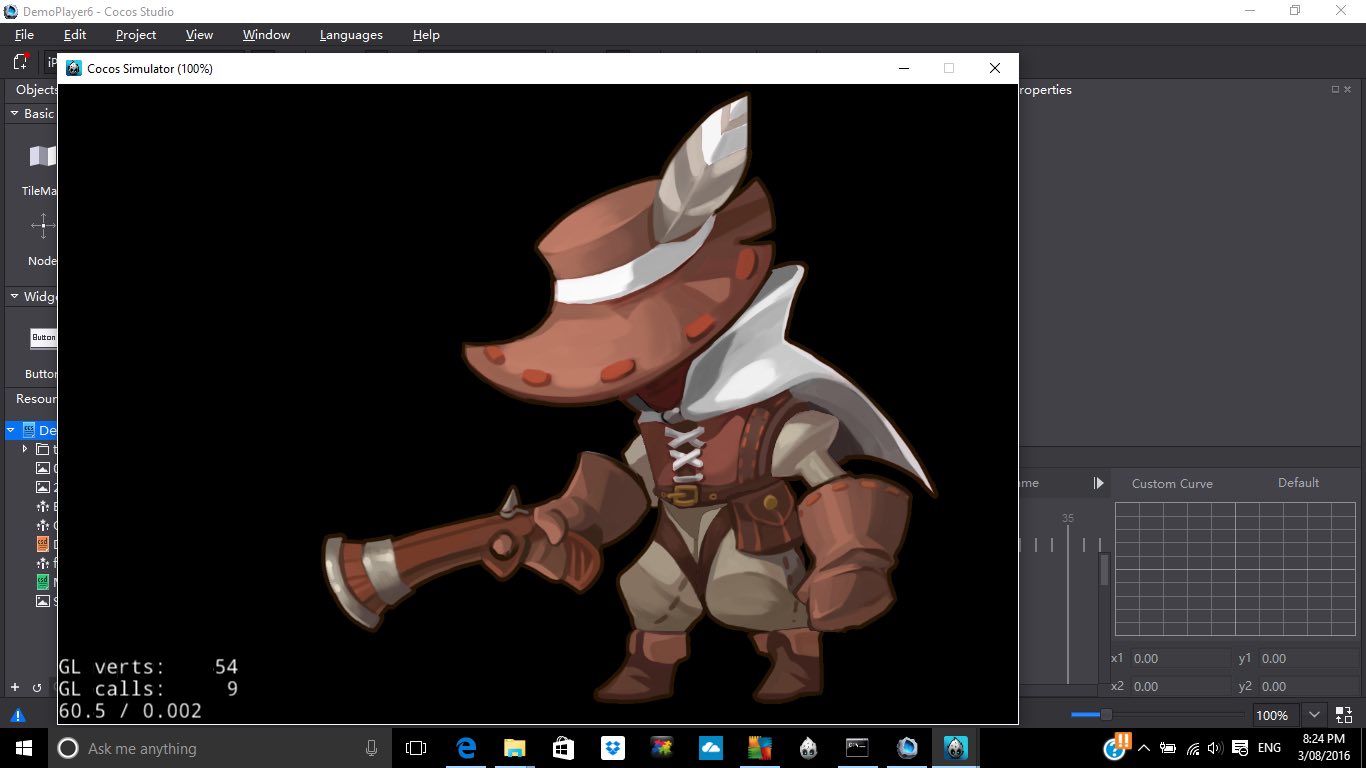Image resolution: width=1366 pixels, height=768 pixels.
Task: Select the orange csd file in Resources
Action: point(43,544)
